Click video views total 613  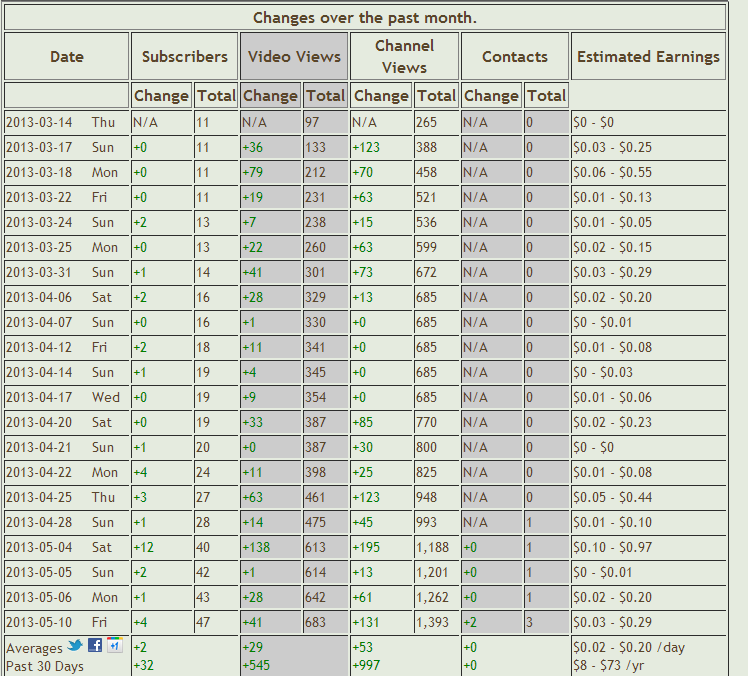pyautogui.click(x=315, y=547)
